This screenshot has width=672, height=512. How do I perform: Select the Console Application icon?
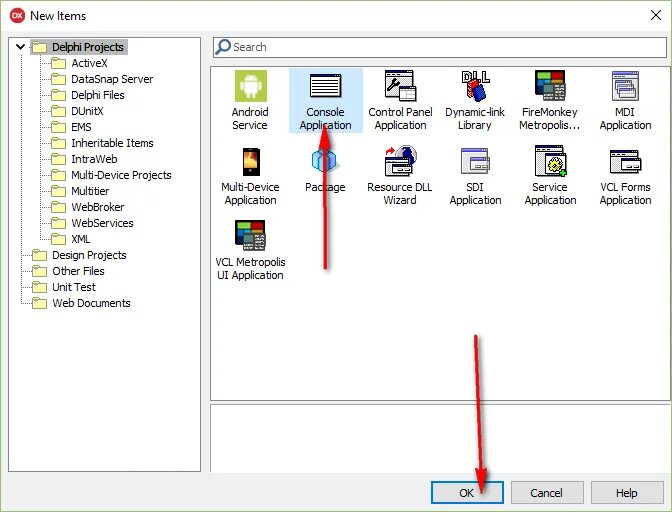[325, 86]
